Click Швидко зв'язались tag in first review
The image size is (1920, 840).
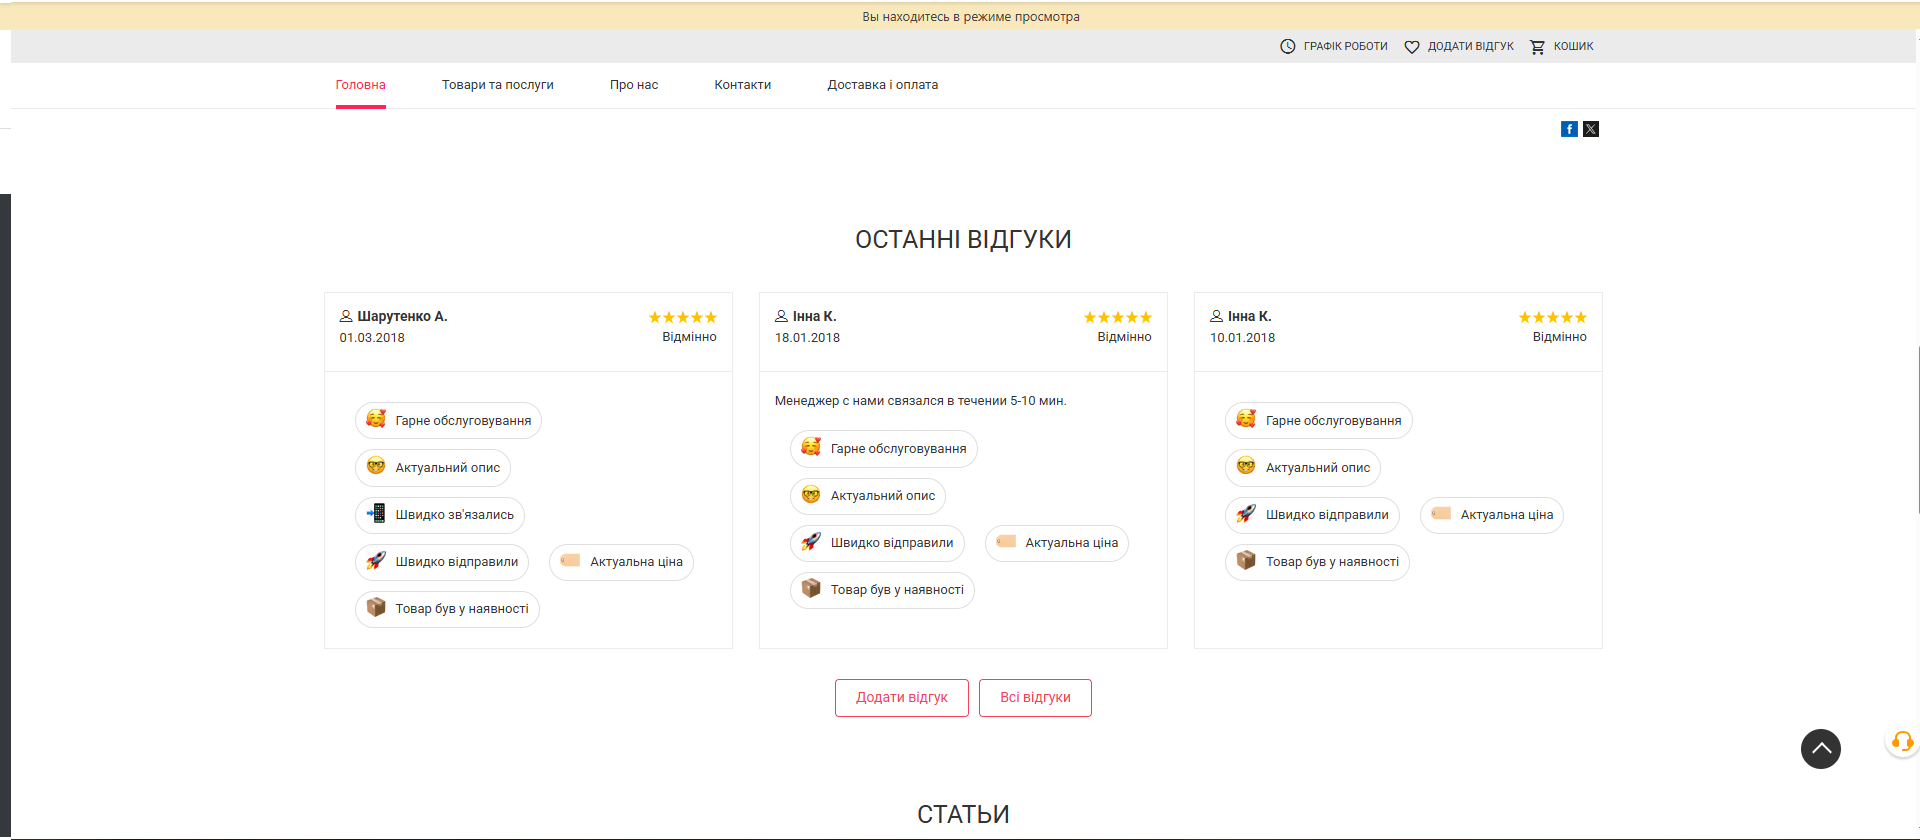click(x=440, y=515)
